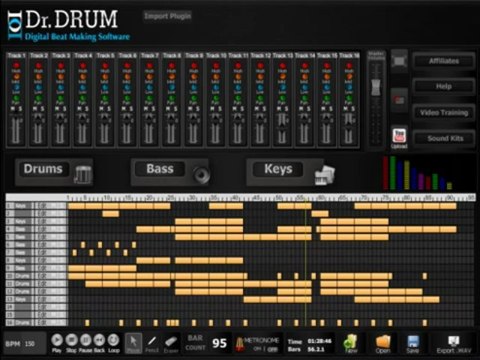Mute Track 16 with its M button
480x360 pixels.
point(346,109)
